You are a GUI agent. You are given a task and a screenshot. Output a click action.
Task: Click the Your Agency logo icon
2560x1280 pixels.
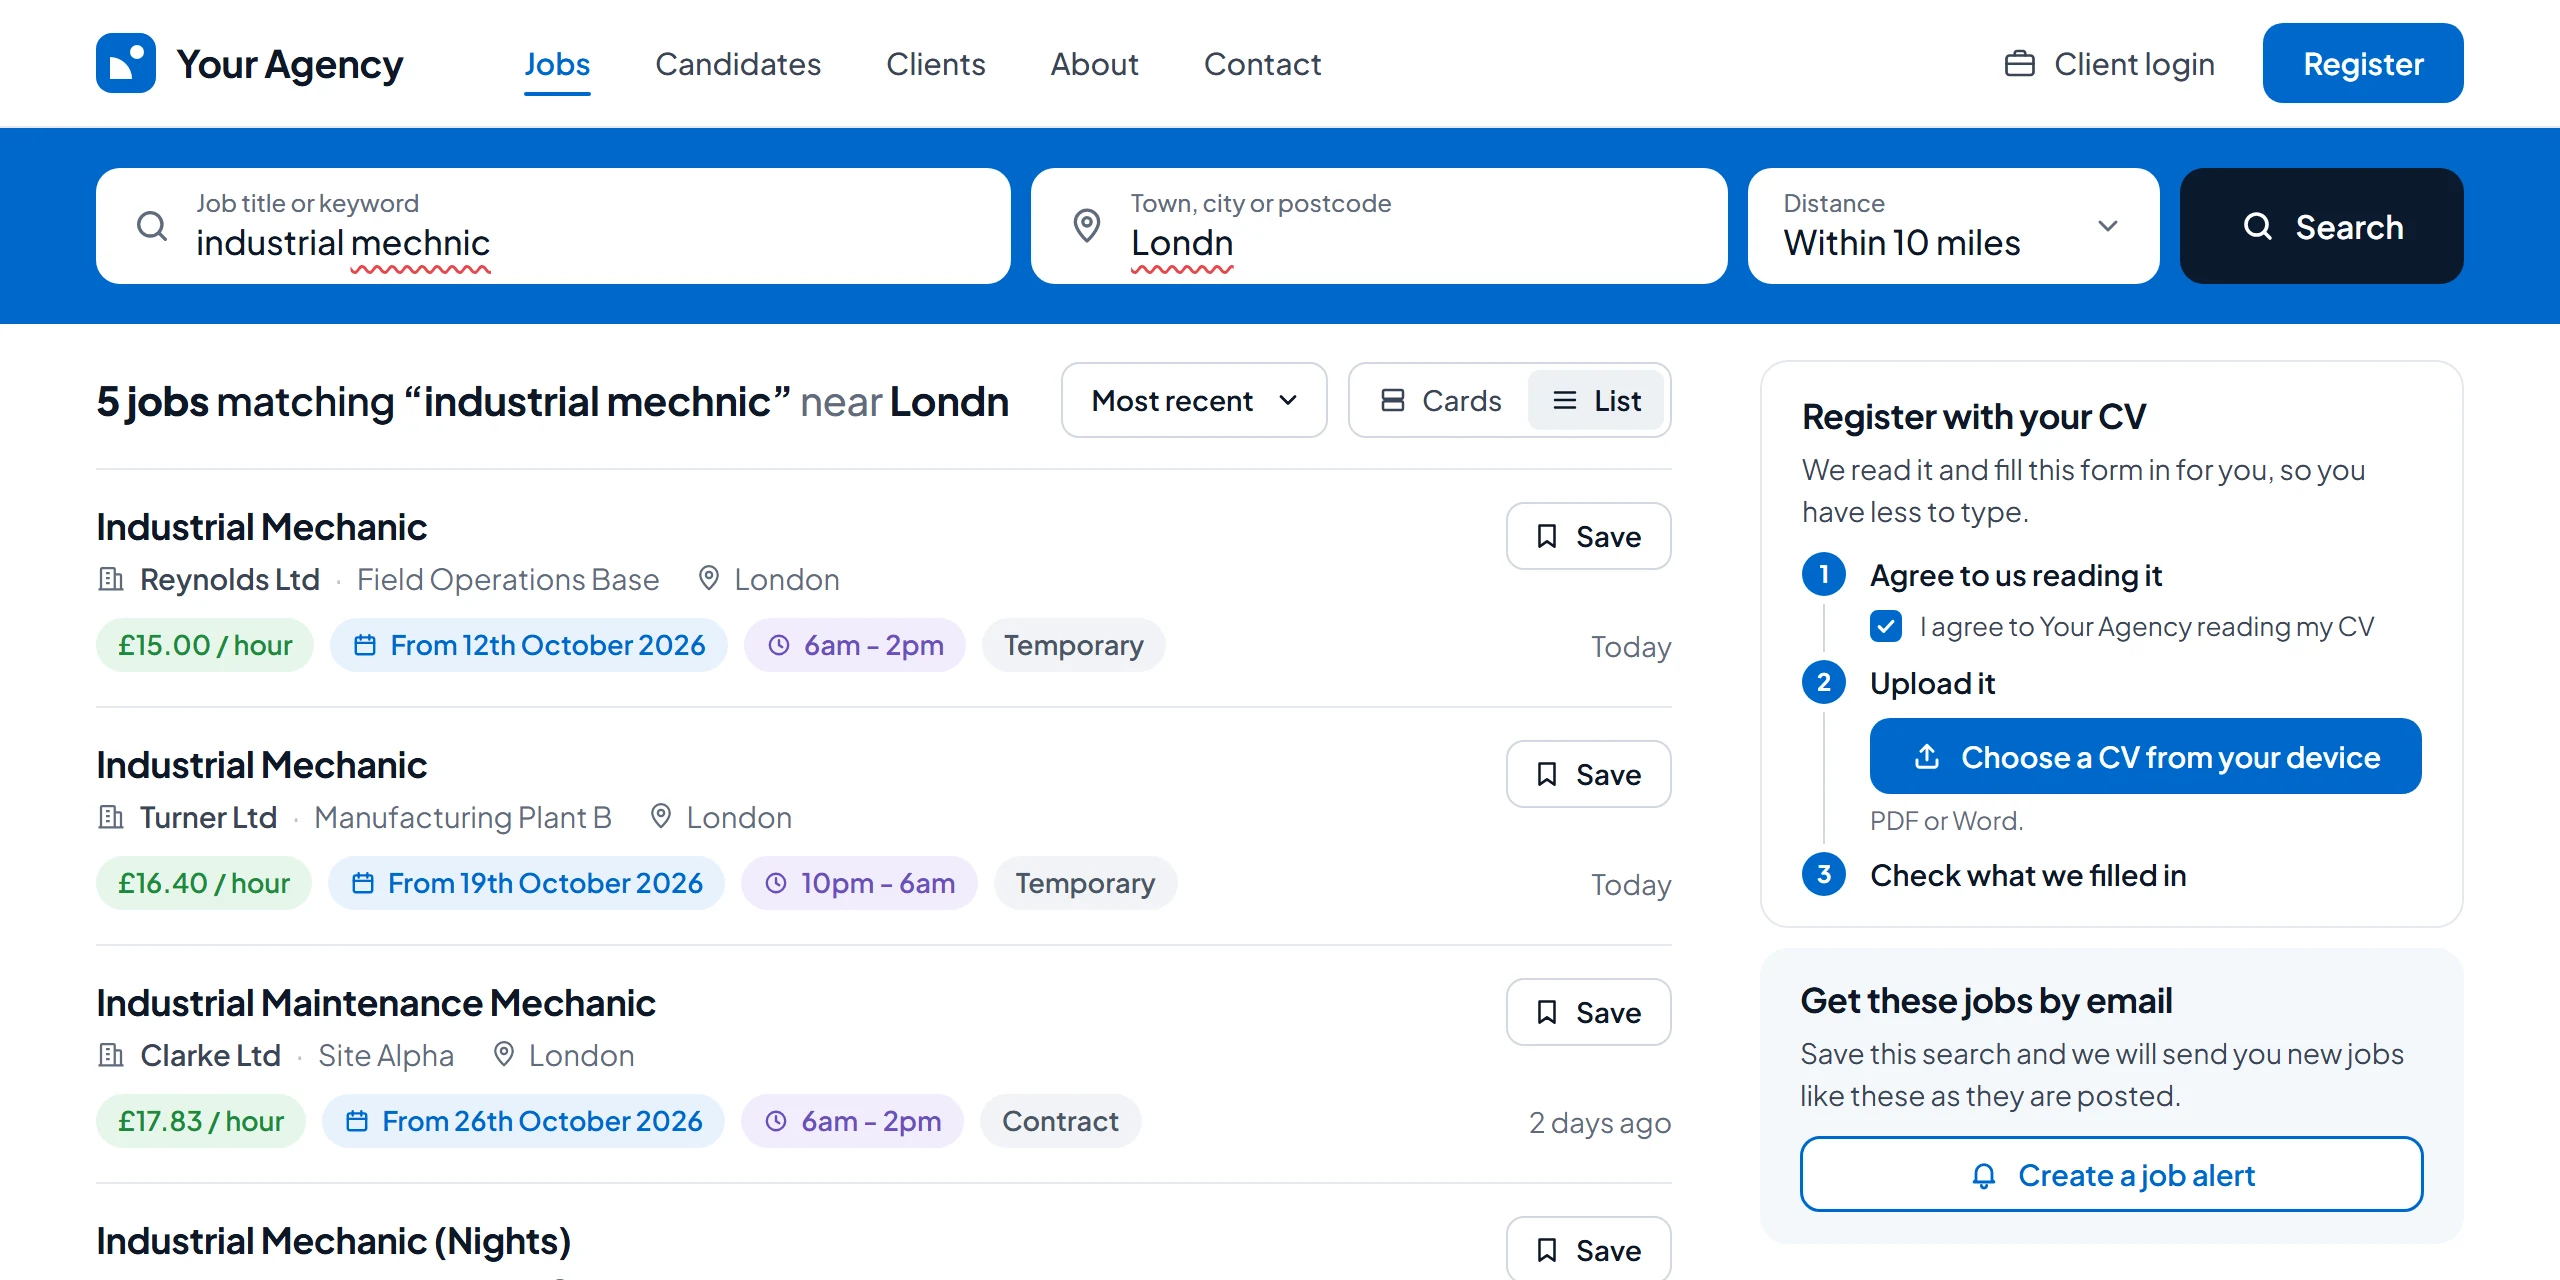pyautogui.click(x=126, y=63)
